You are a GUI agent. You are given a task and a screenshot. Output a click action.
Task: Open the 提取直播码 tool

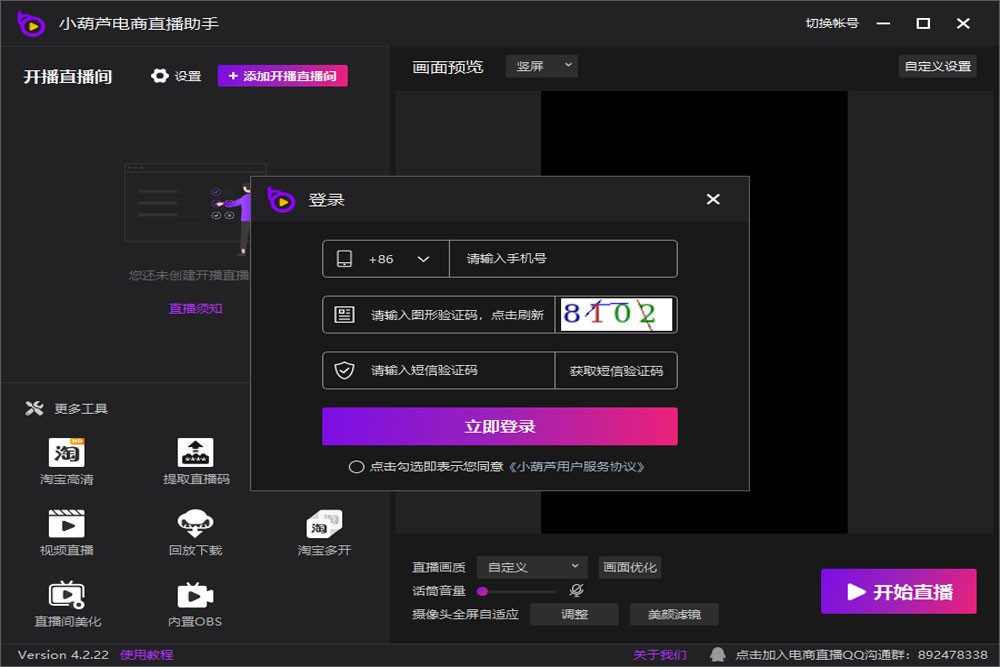point(196,462)
